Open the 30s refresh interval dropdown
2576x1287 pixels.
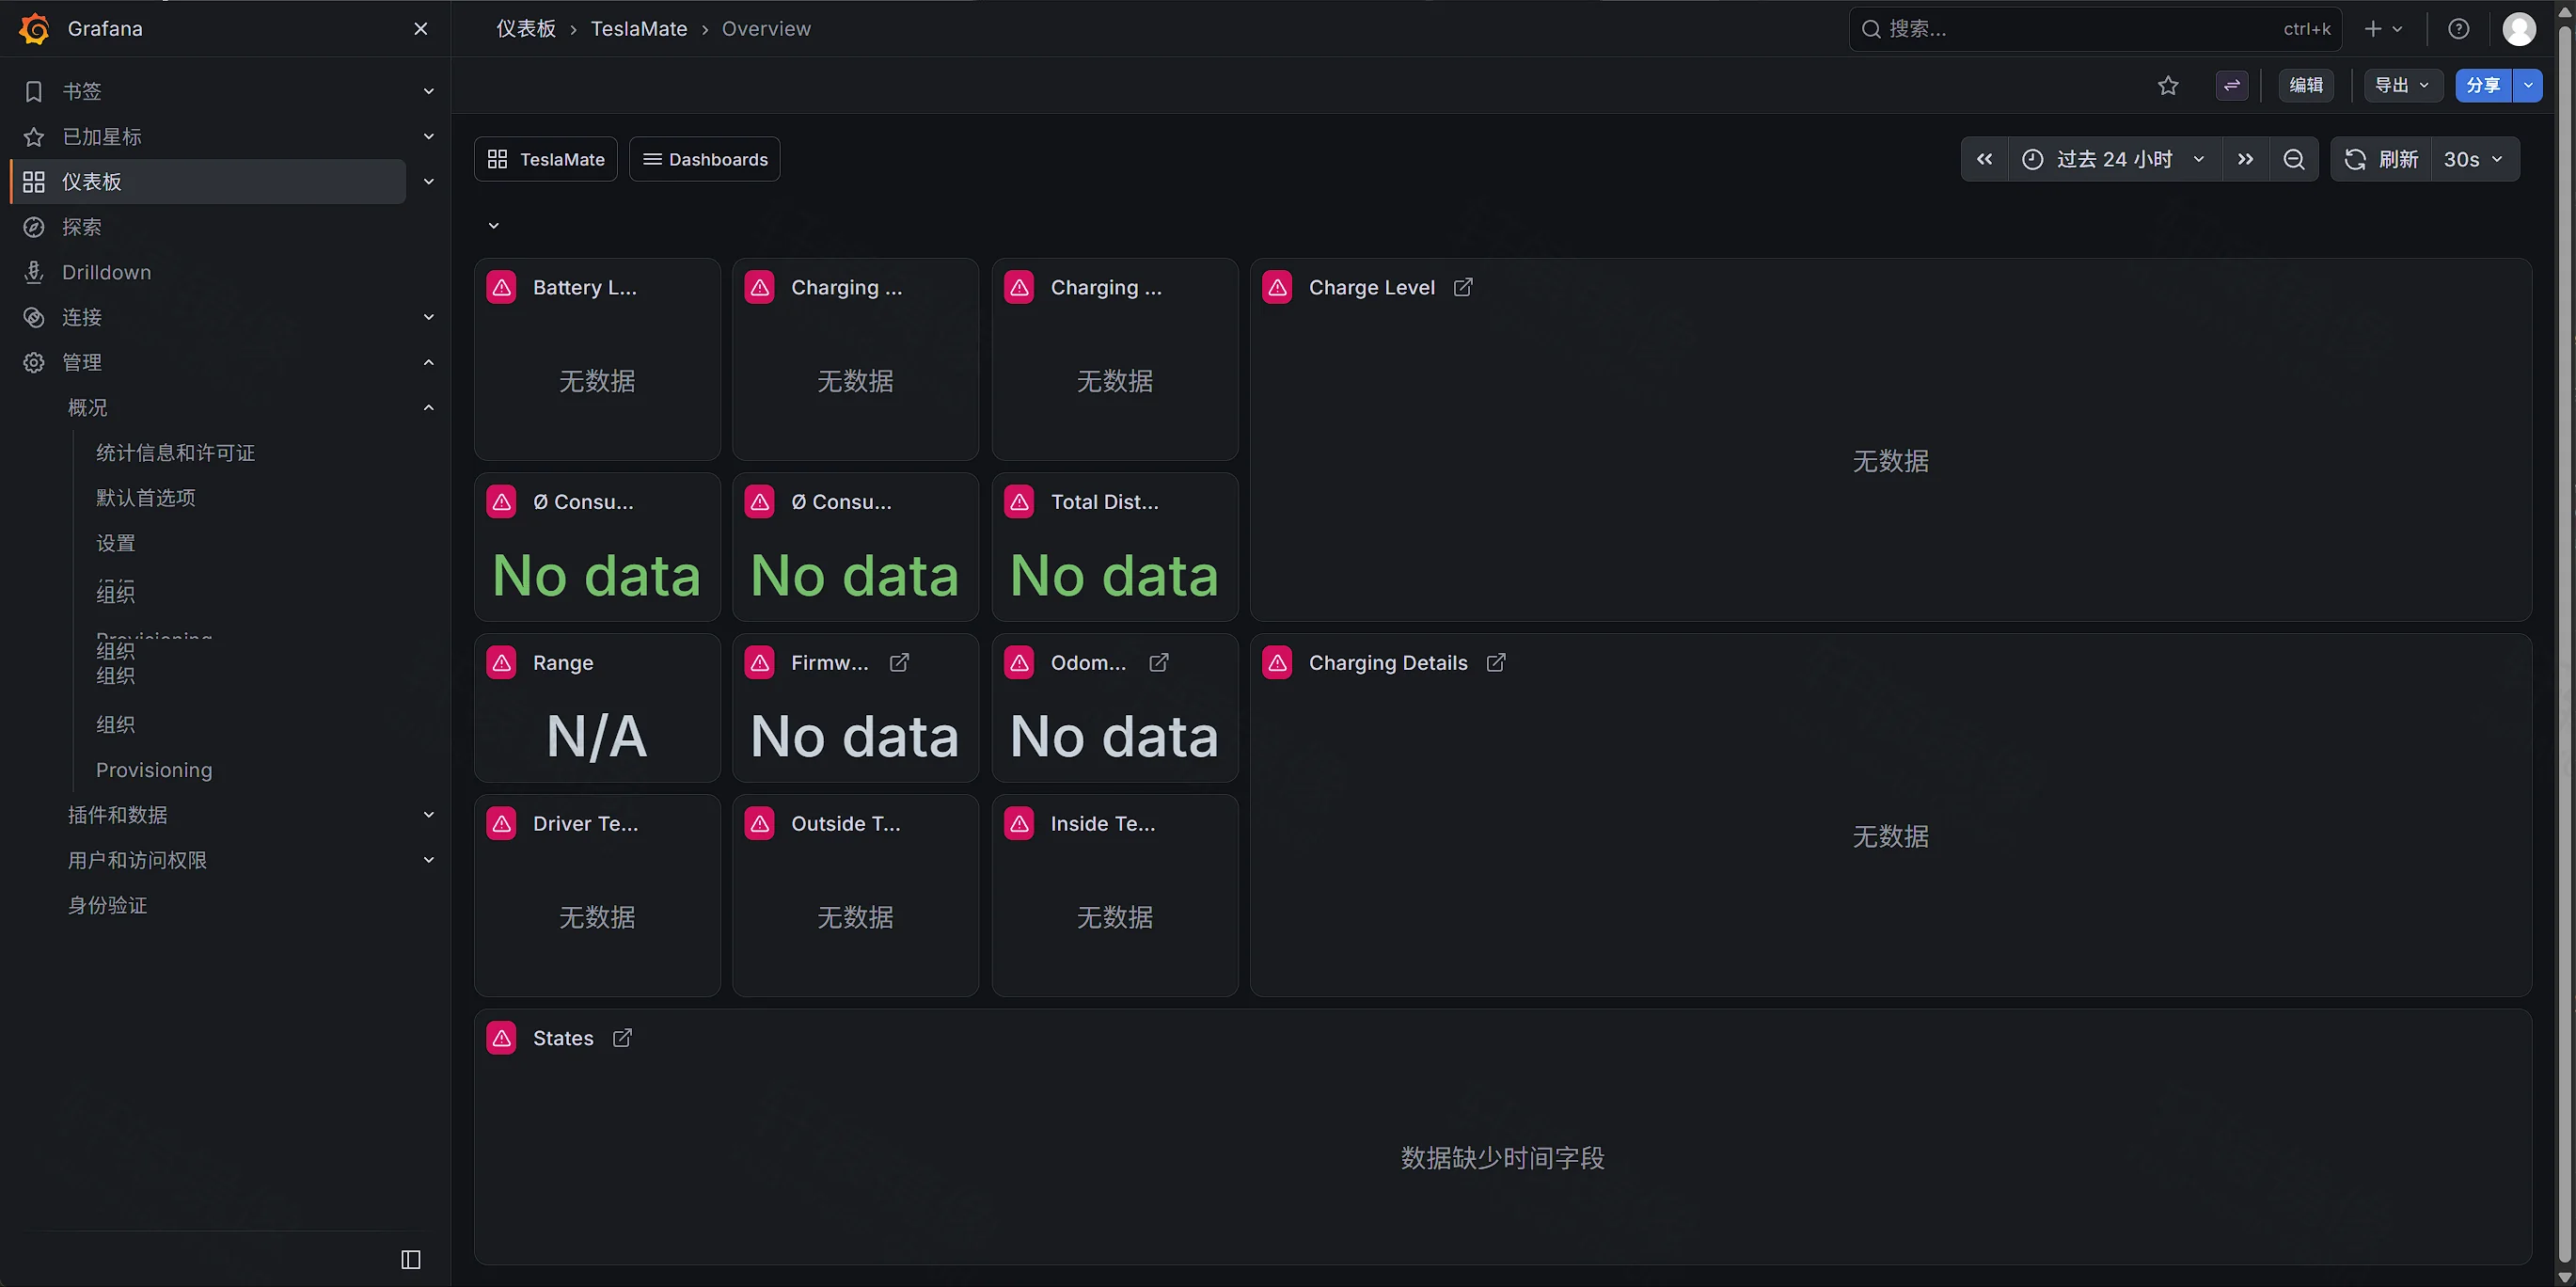click(x=2474, y=160)
